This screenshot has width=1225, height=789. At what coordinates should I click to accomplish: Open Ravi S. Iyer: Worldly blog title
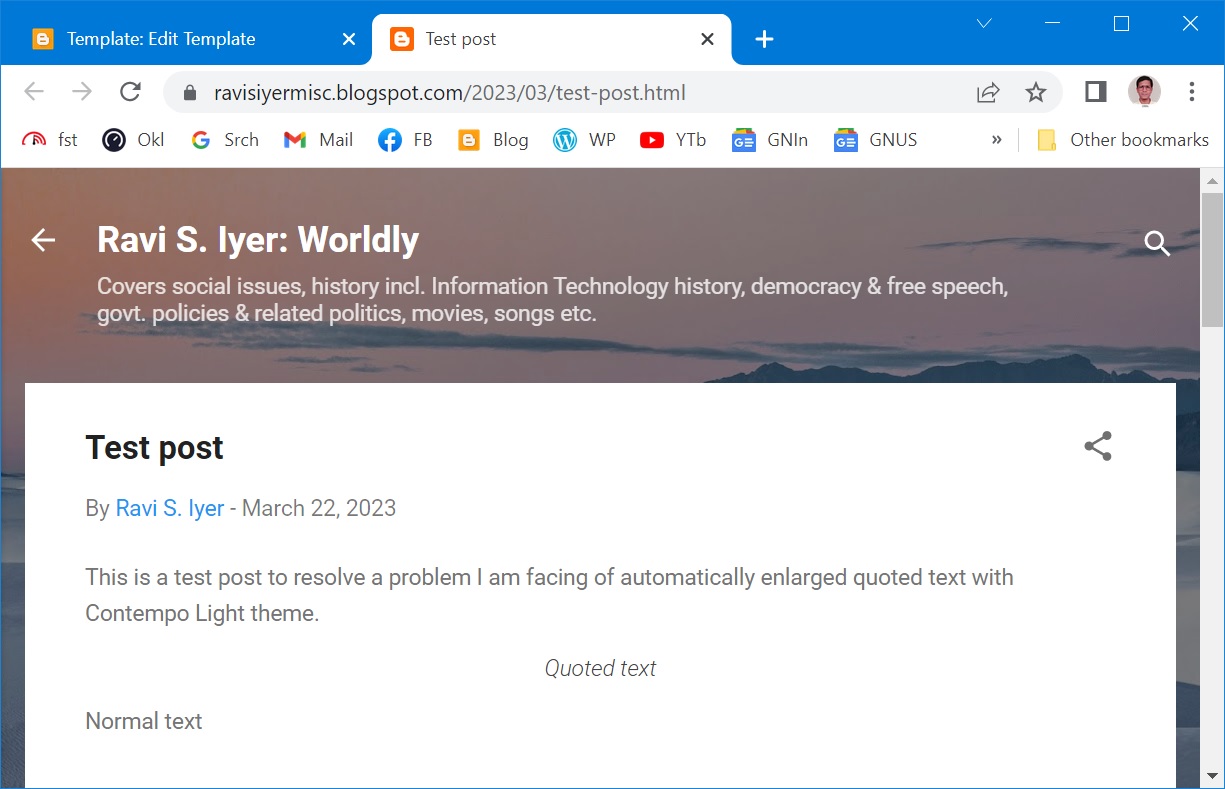click(258, 240)
